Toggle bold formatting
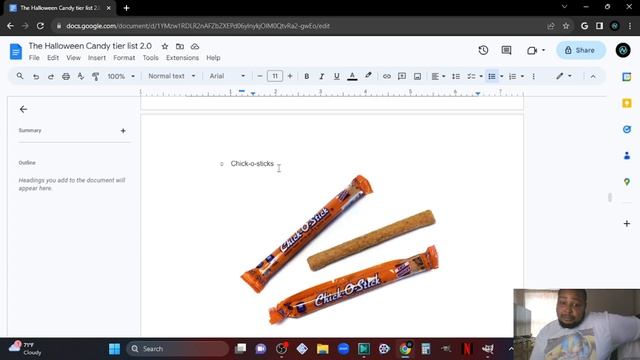This screenshot has height=360, width=640. pyautogui.click(x=307, y=76)
